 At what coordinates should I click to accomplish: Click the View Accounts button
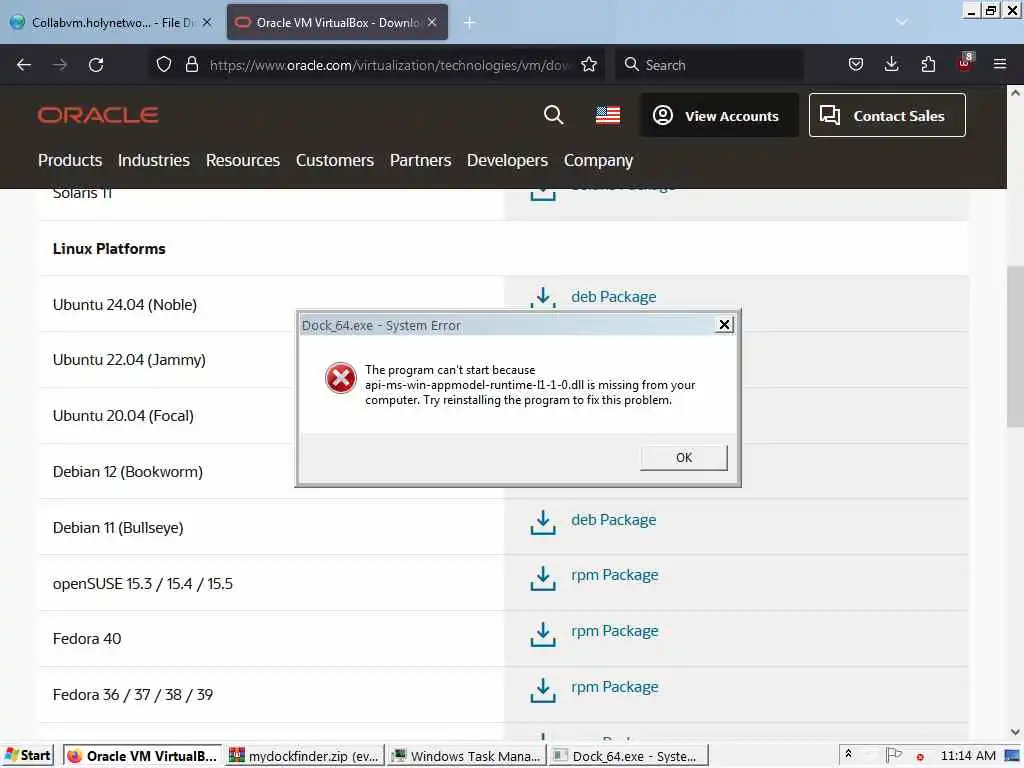[x=719, y=116]
